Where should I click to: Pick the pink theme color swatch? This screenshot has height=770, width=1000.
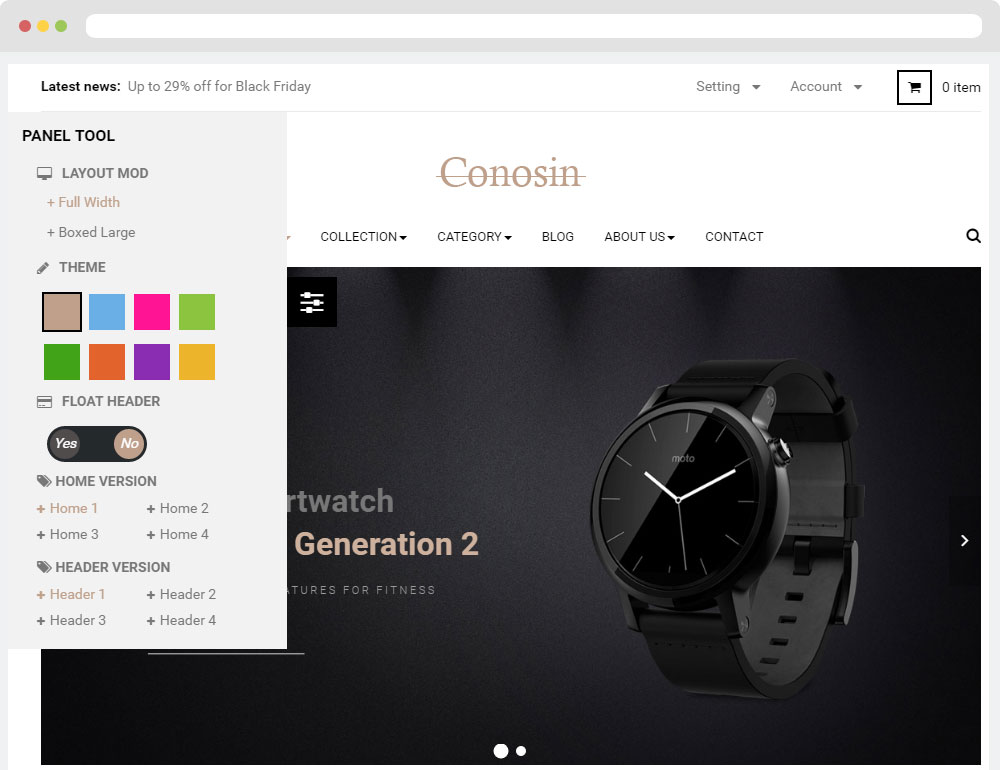point(152,312)
